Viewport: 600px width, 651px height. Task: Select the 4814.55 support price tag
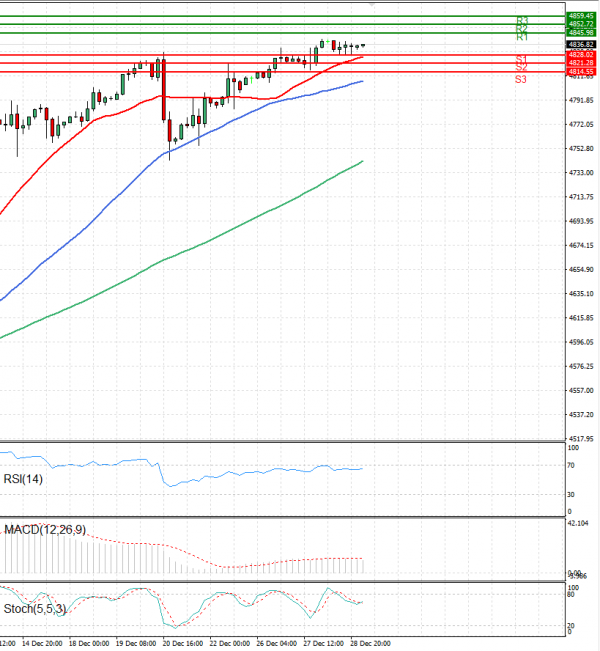click(x=581, y=72)
